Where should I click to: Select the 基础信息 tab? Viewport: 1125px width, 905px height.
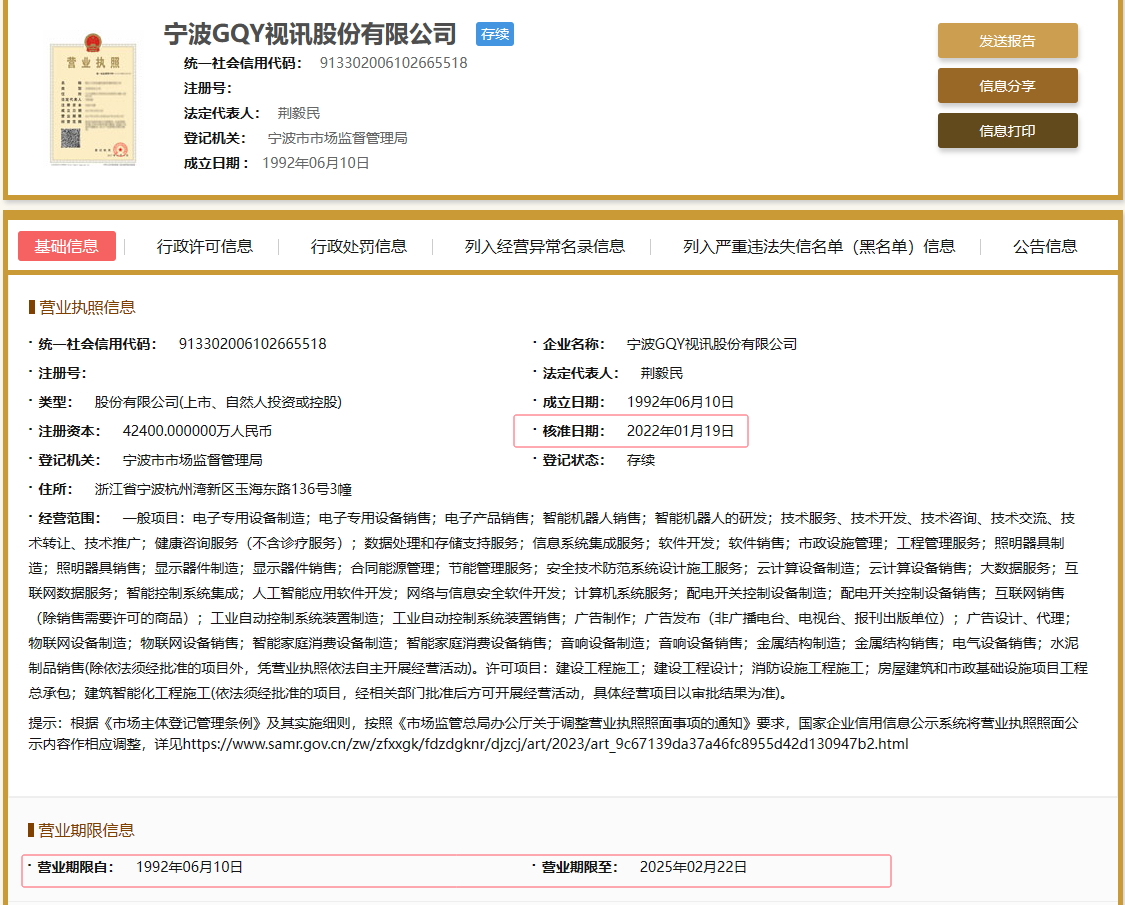[67, 246]
